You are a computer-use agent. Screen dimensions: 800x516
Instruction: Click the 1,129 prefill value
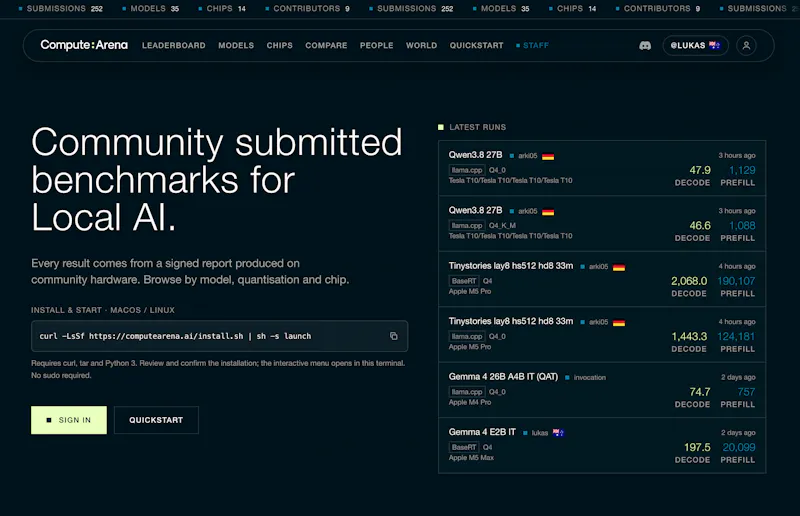[x=742, y=170]
